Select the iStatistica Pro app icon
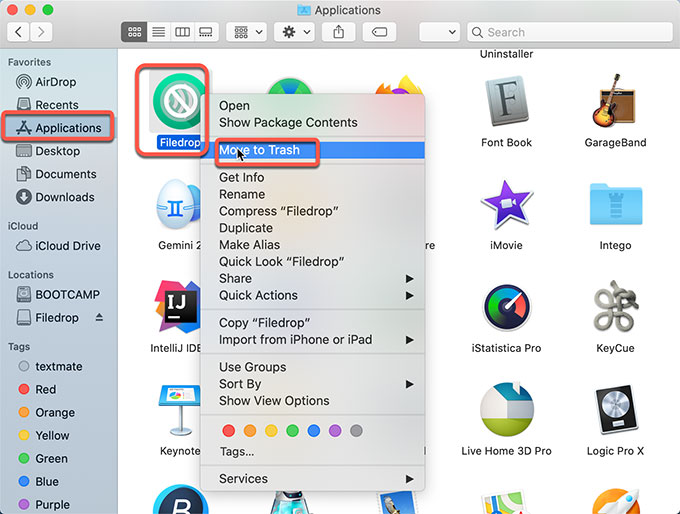The image size is (680, 514). (x=506, y=307)
